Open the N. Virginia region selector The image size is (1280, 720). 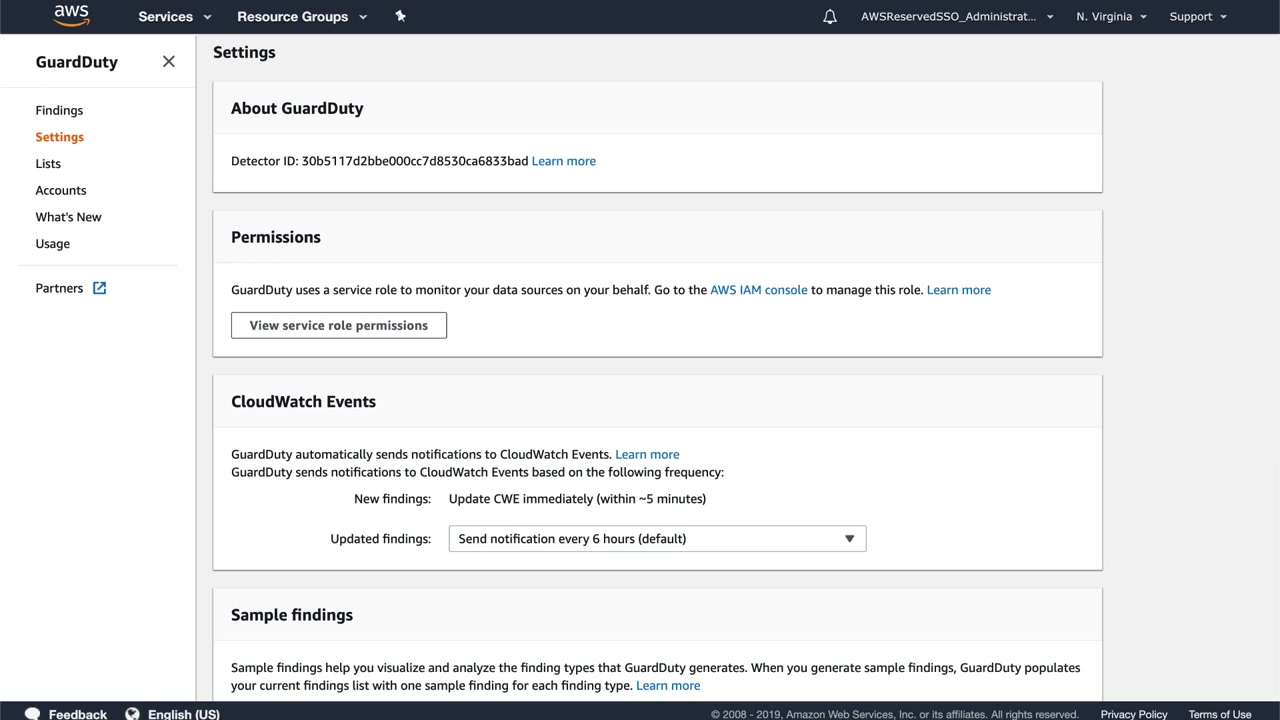click(1111, 17)
